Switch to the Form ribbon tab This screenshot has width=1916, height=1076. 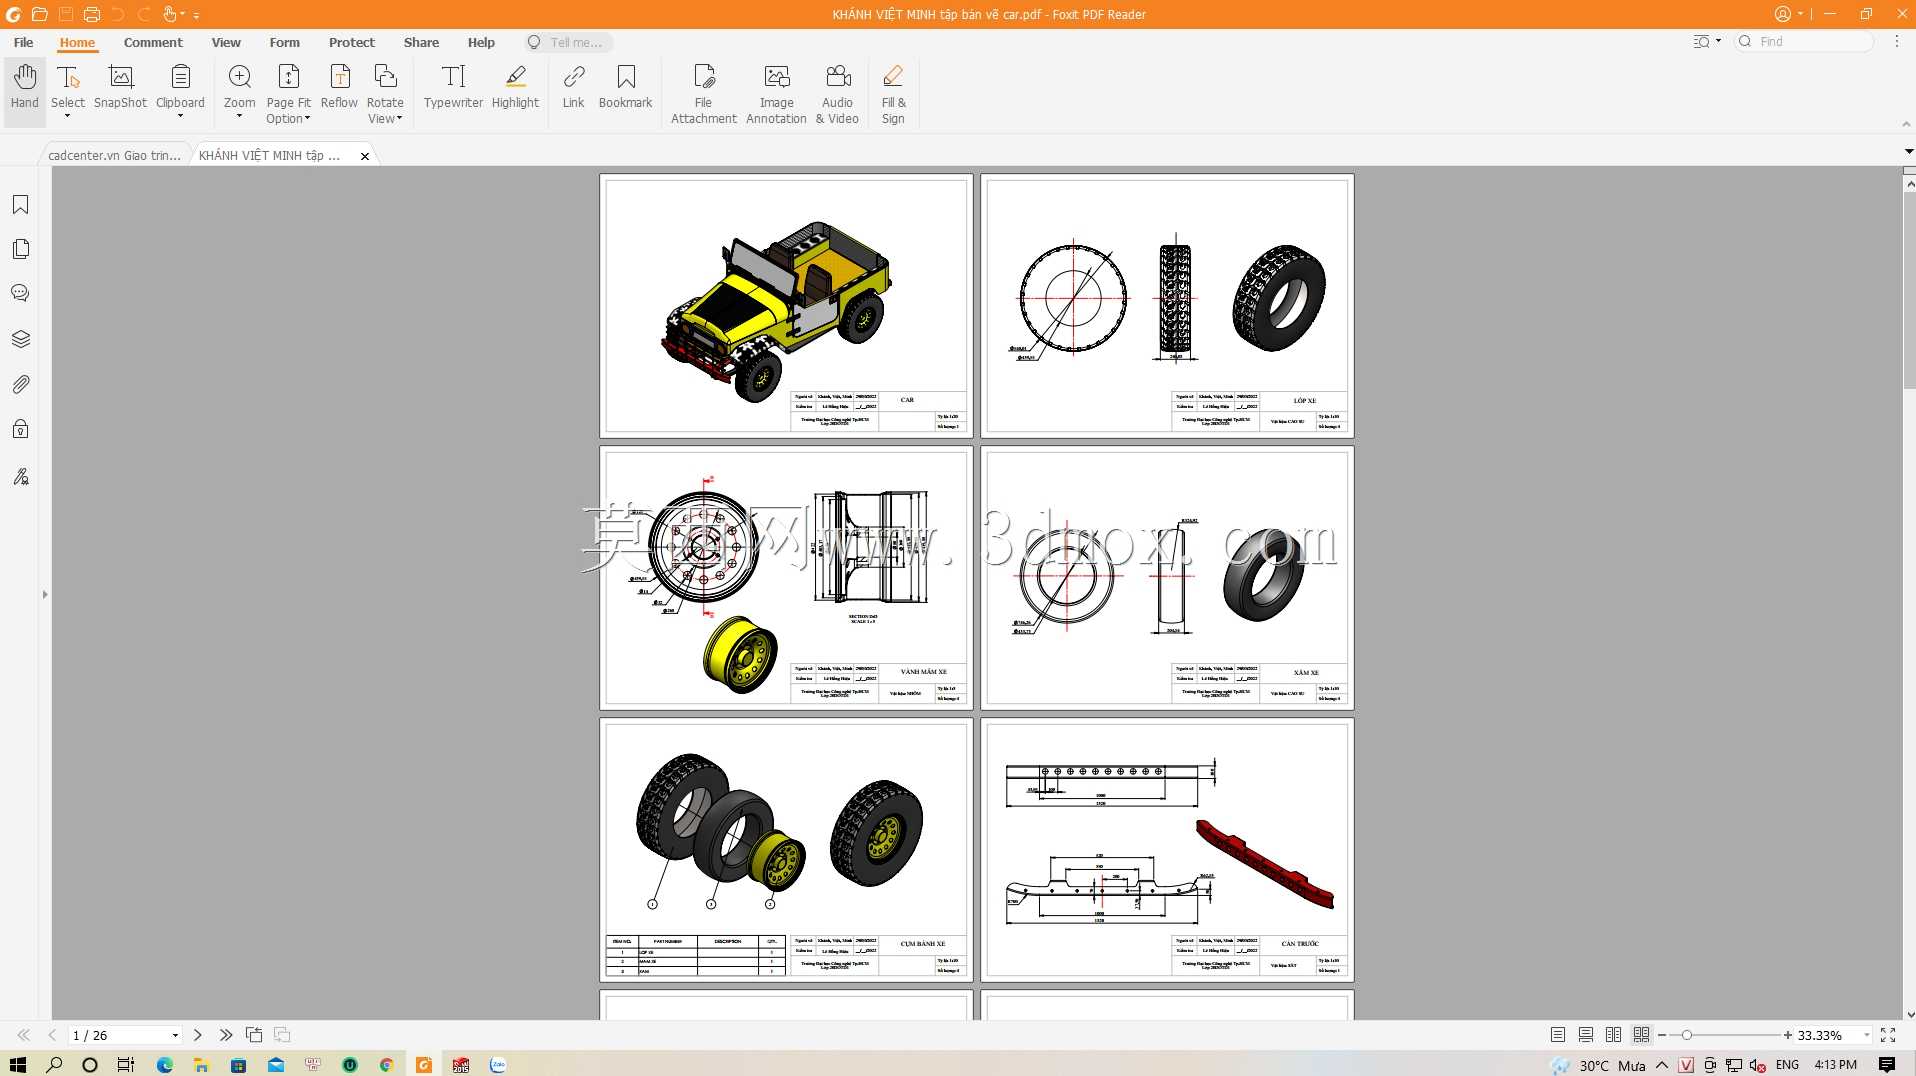(284, 42)
